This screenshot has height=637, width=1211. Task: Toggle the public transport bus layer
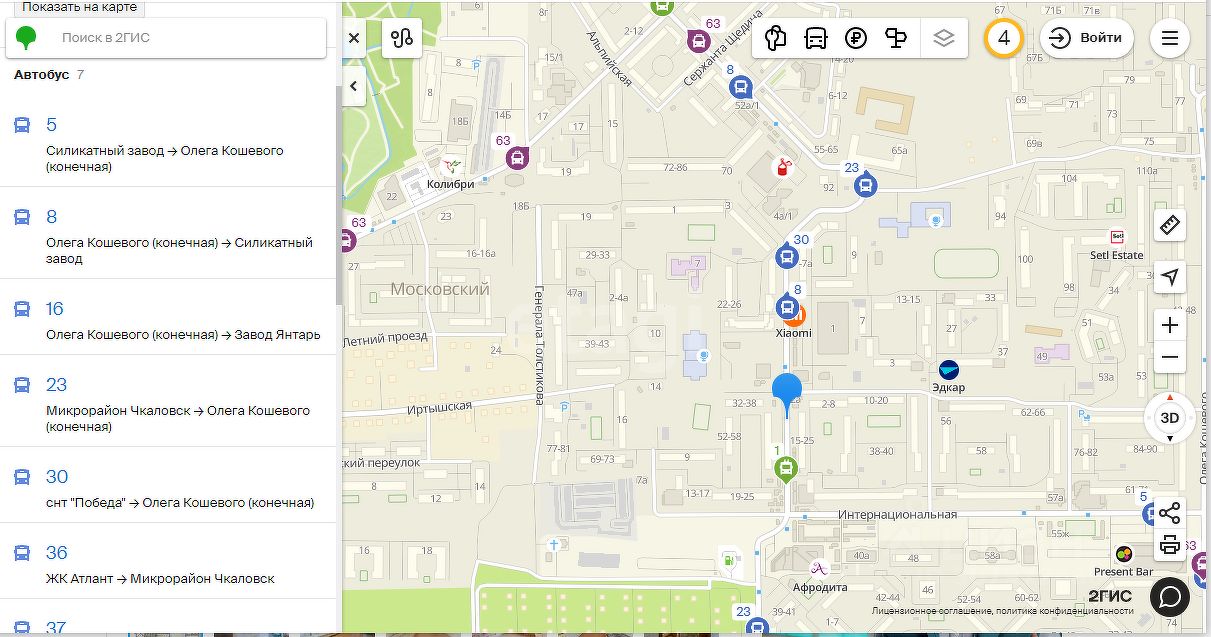(x=816, y=38)
